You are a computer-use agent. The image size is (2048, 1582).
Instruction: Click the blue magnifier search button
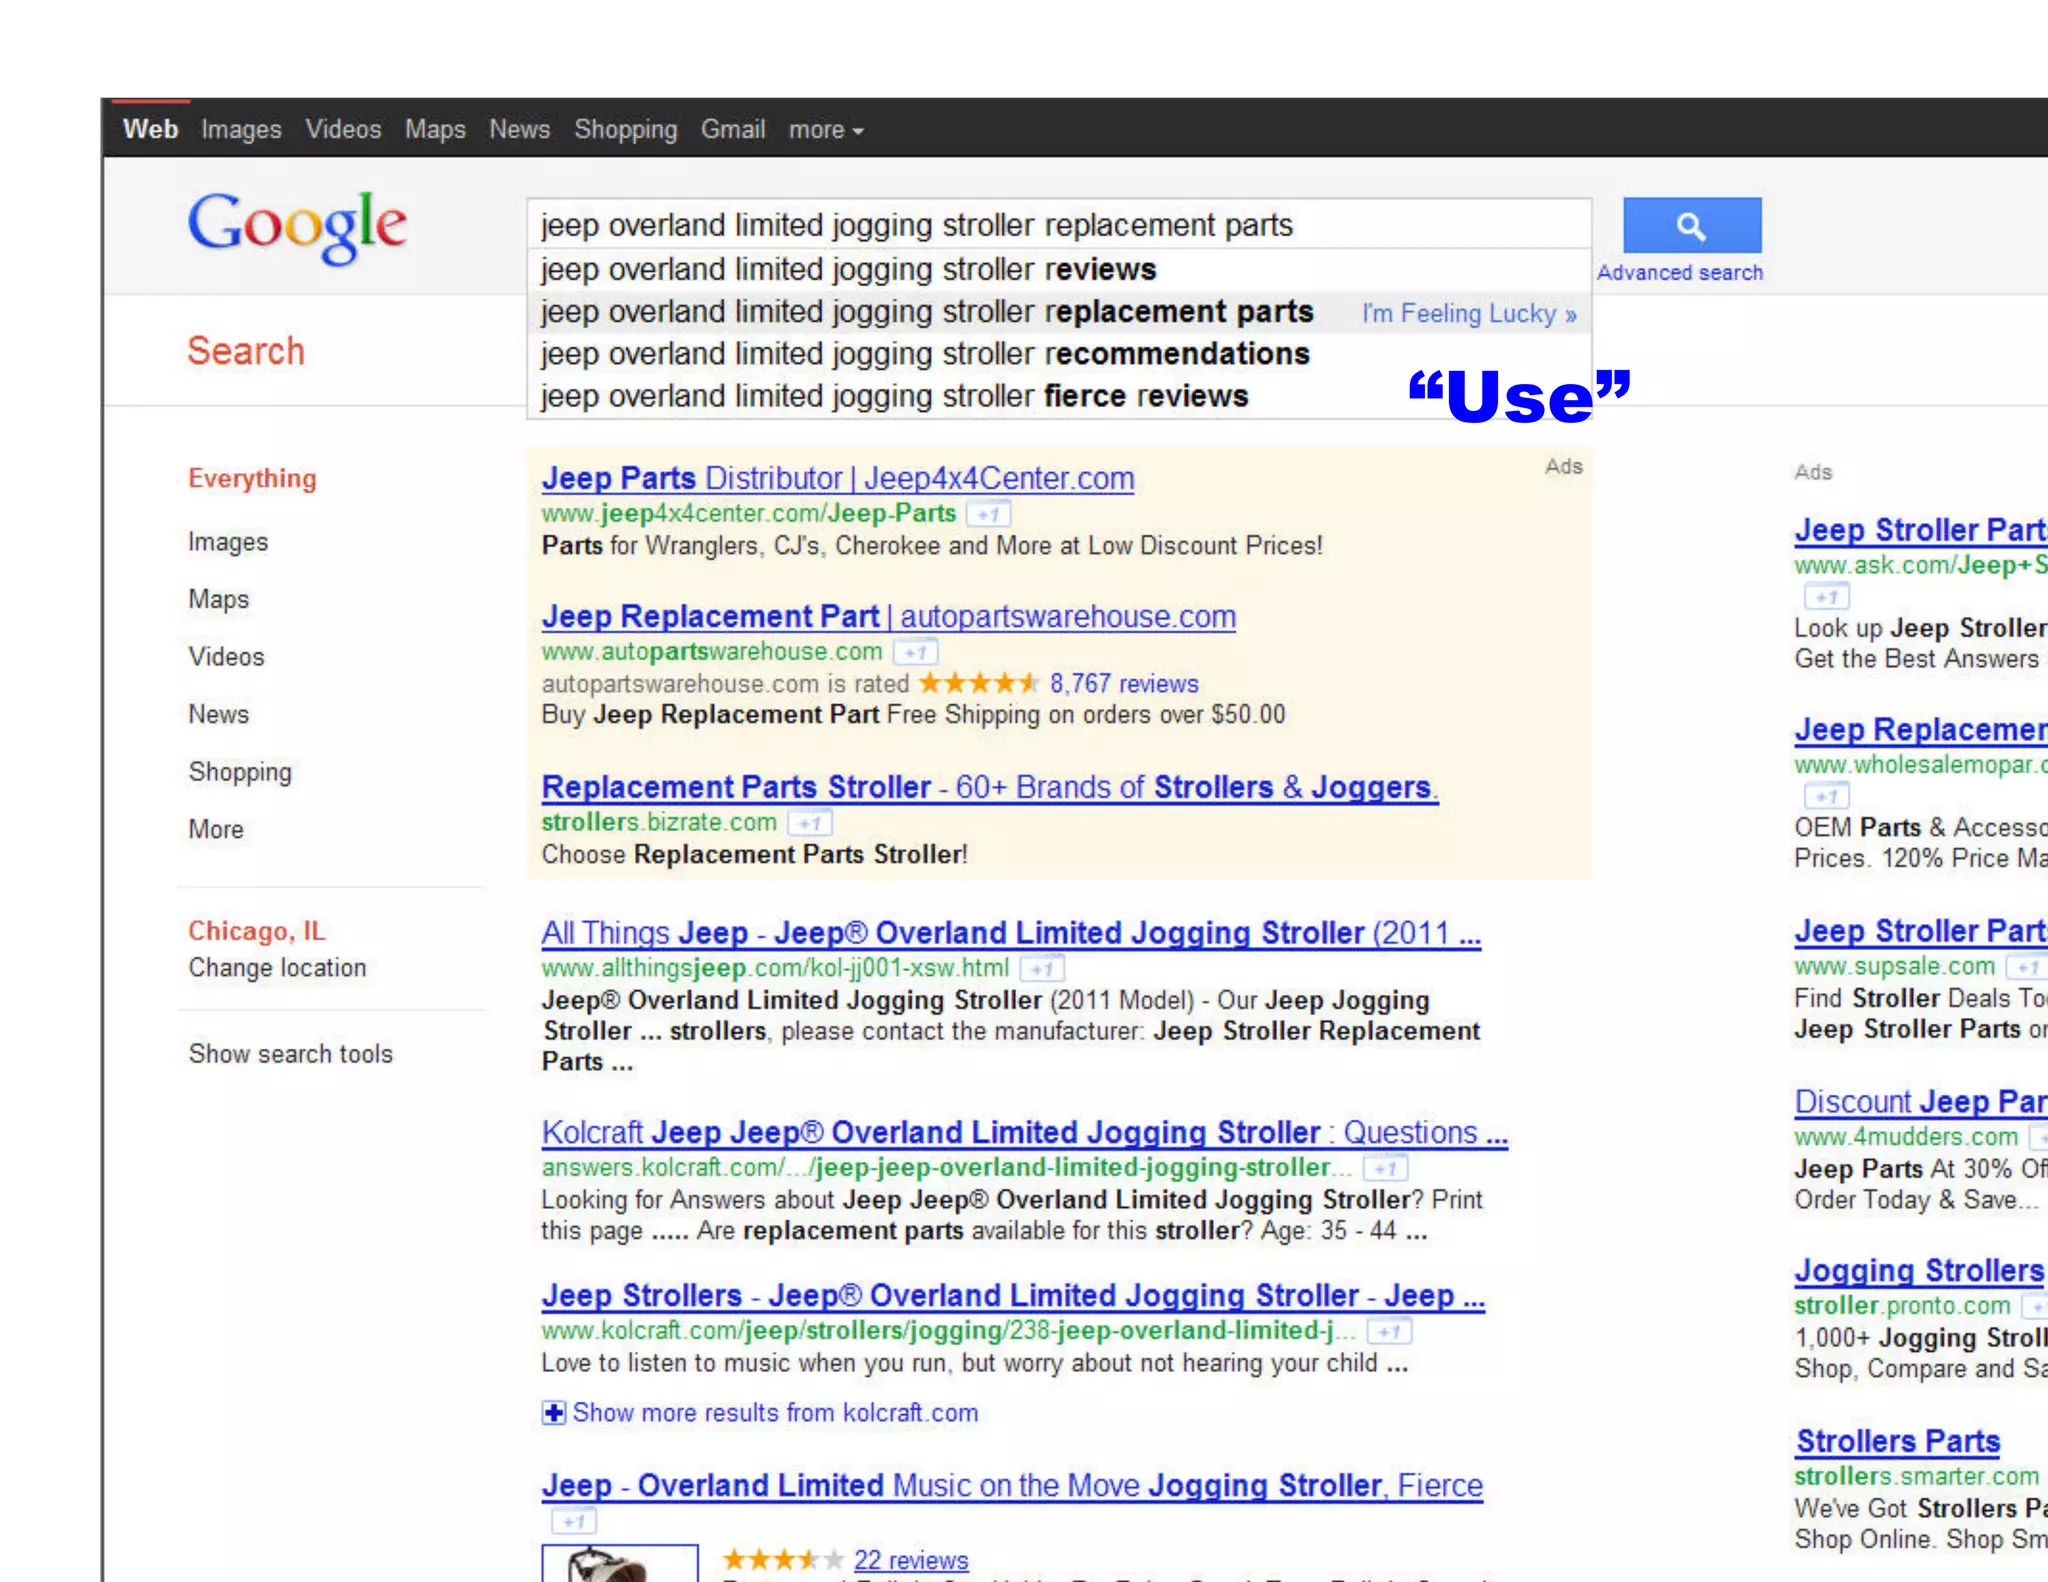pos(1691,225)
